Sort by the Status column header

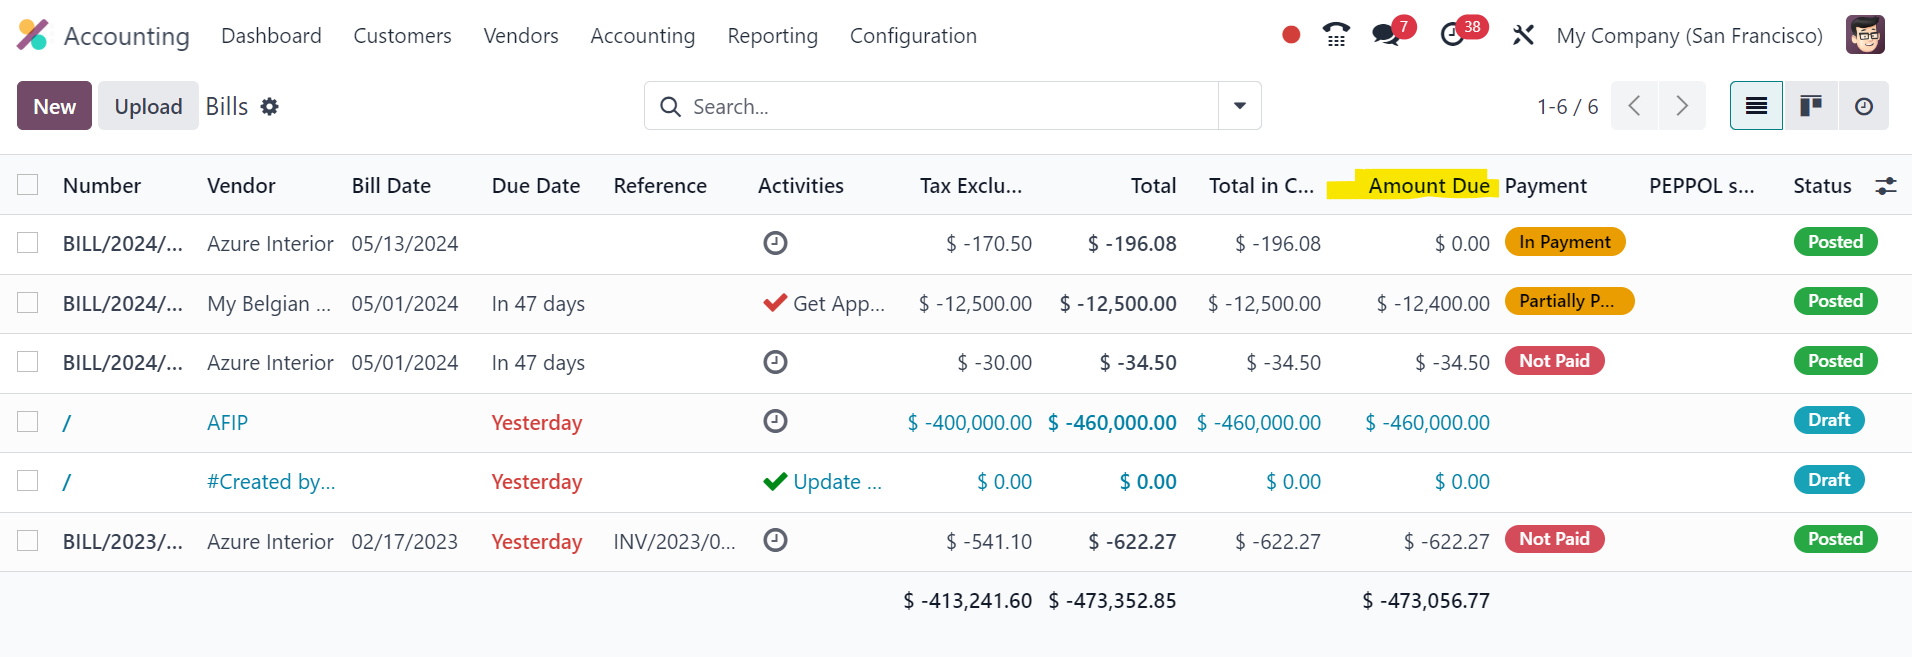pyautogui.click(x=1822, y=186)
